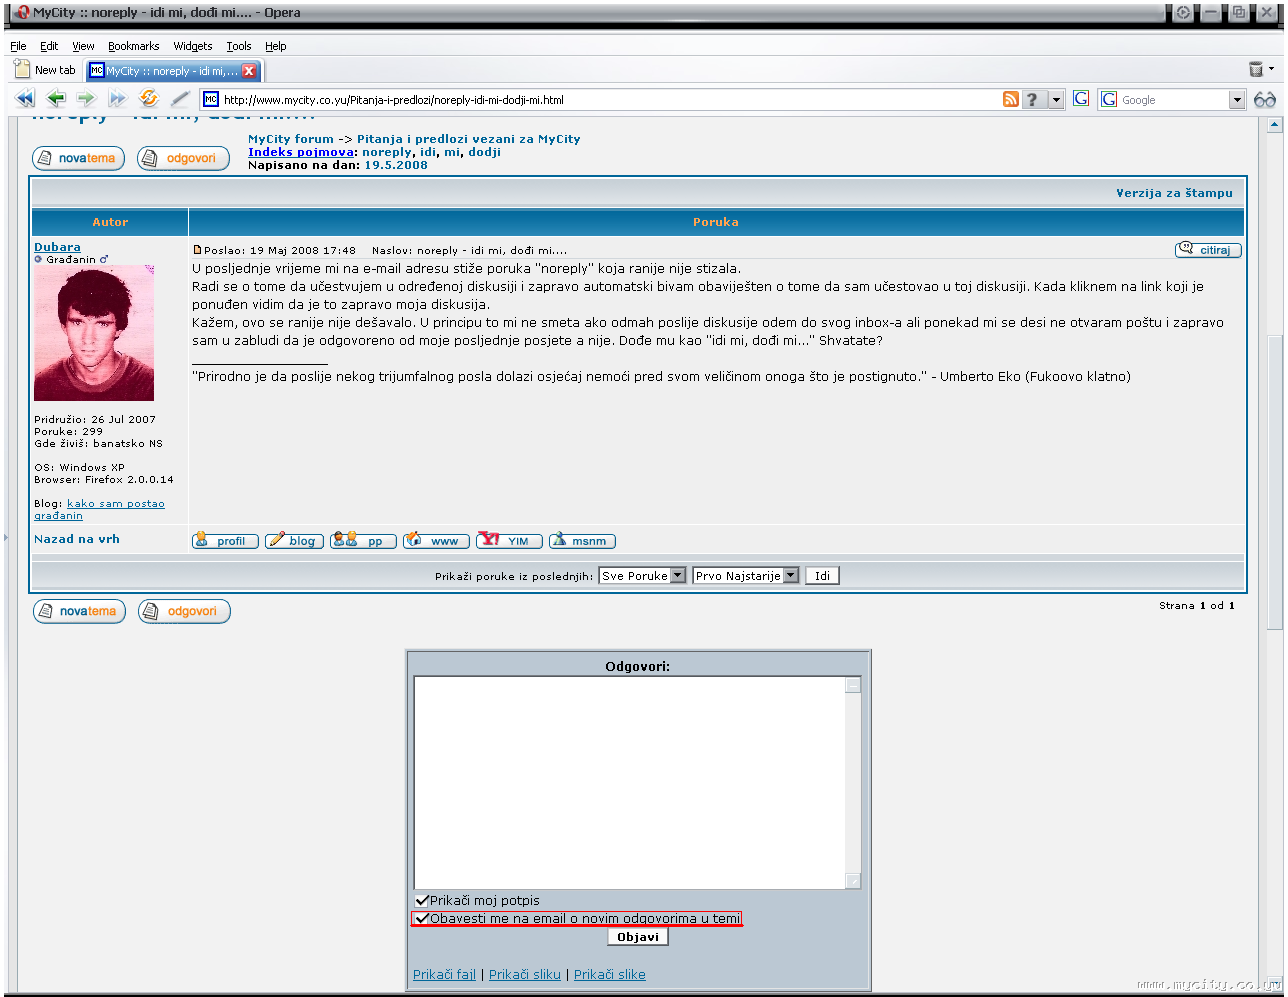Image resolution: width=1288 pixels, height=997 pixels.
Task: Click the glasses view icon
Action: [1265, 99]
